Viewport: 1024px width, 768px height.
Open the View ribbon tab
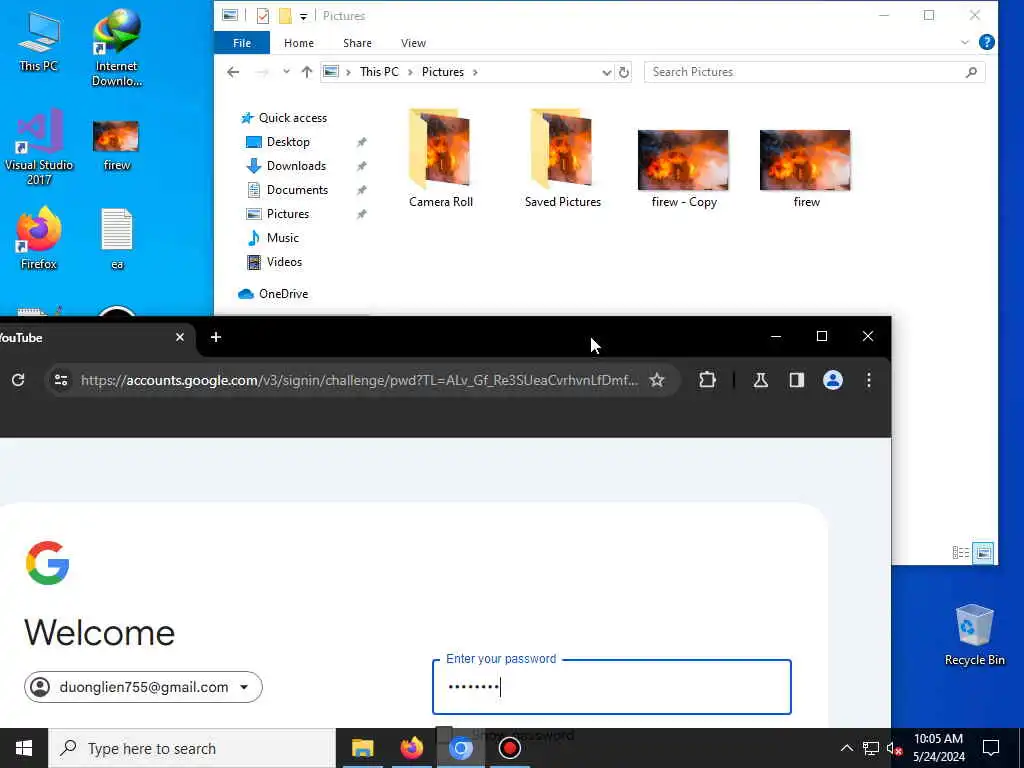(x=413, y=42)
